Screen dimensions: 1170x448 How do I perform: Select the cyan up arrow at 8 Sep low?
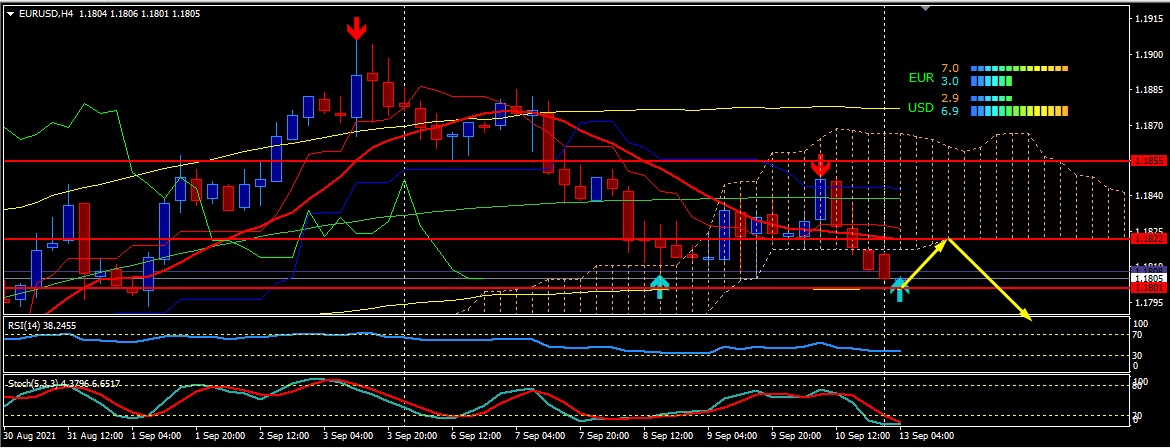659,286
